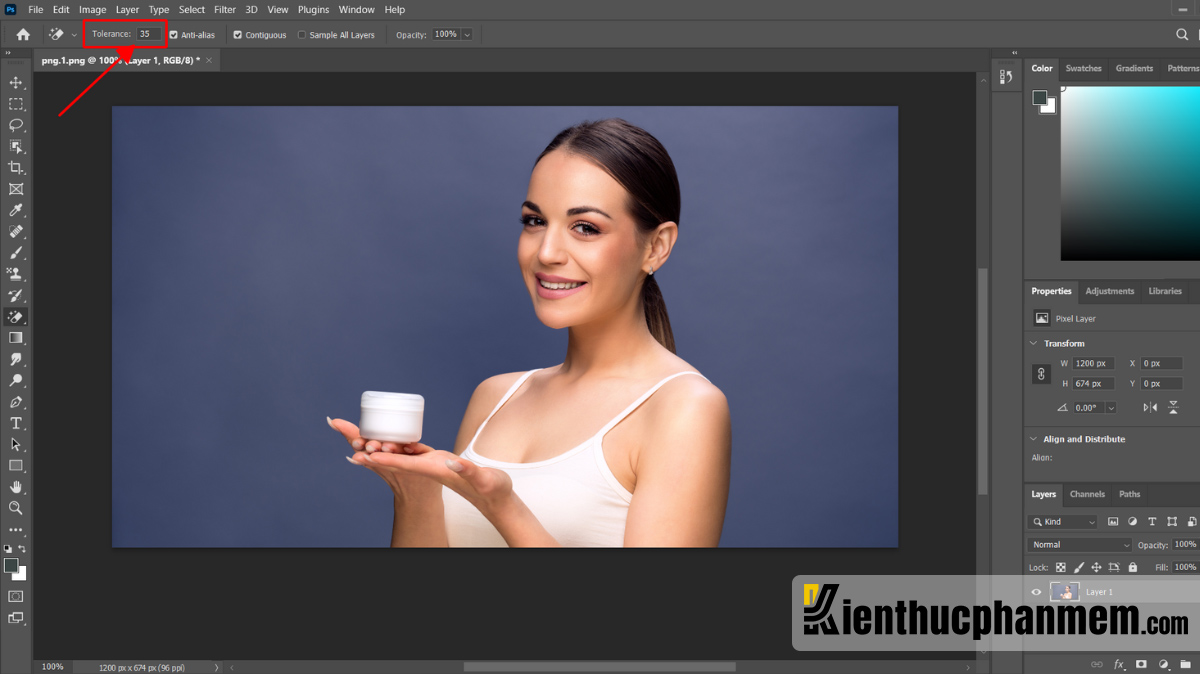
Task: Uncheck the Contiguous option
Action: coord(238,35)
